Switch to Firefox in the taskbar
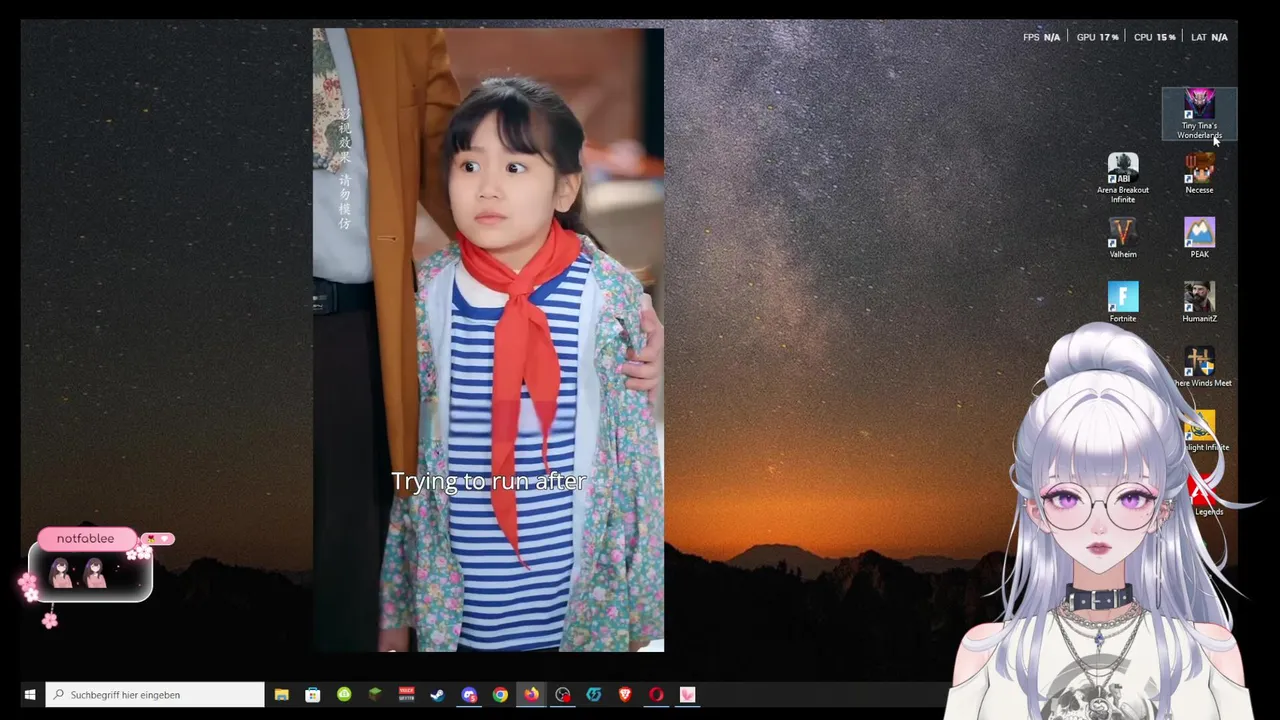Viewport: 1280px width, 720px height. pos(531,694)
